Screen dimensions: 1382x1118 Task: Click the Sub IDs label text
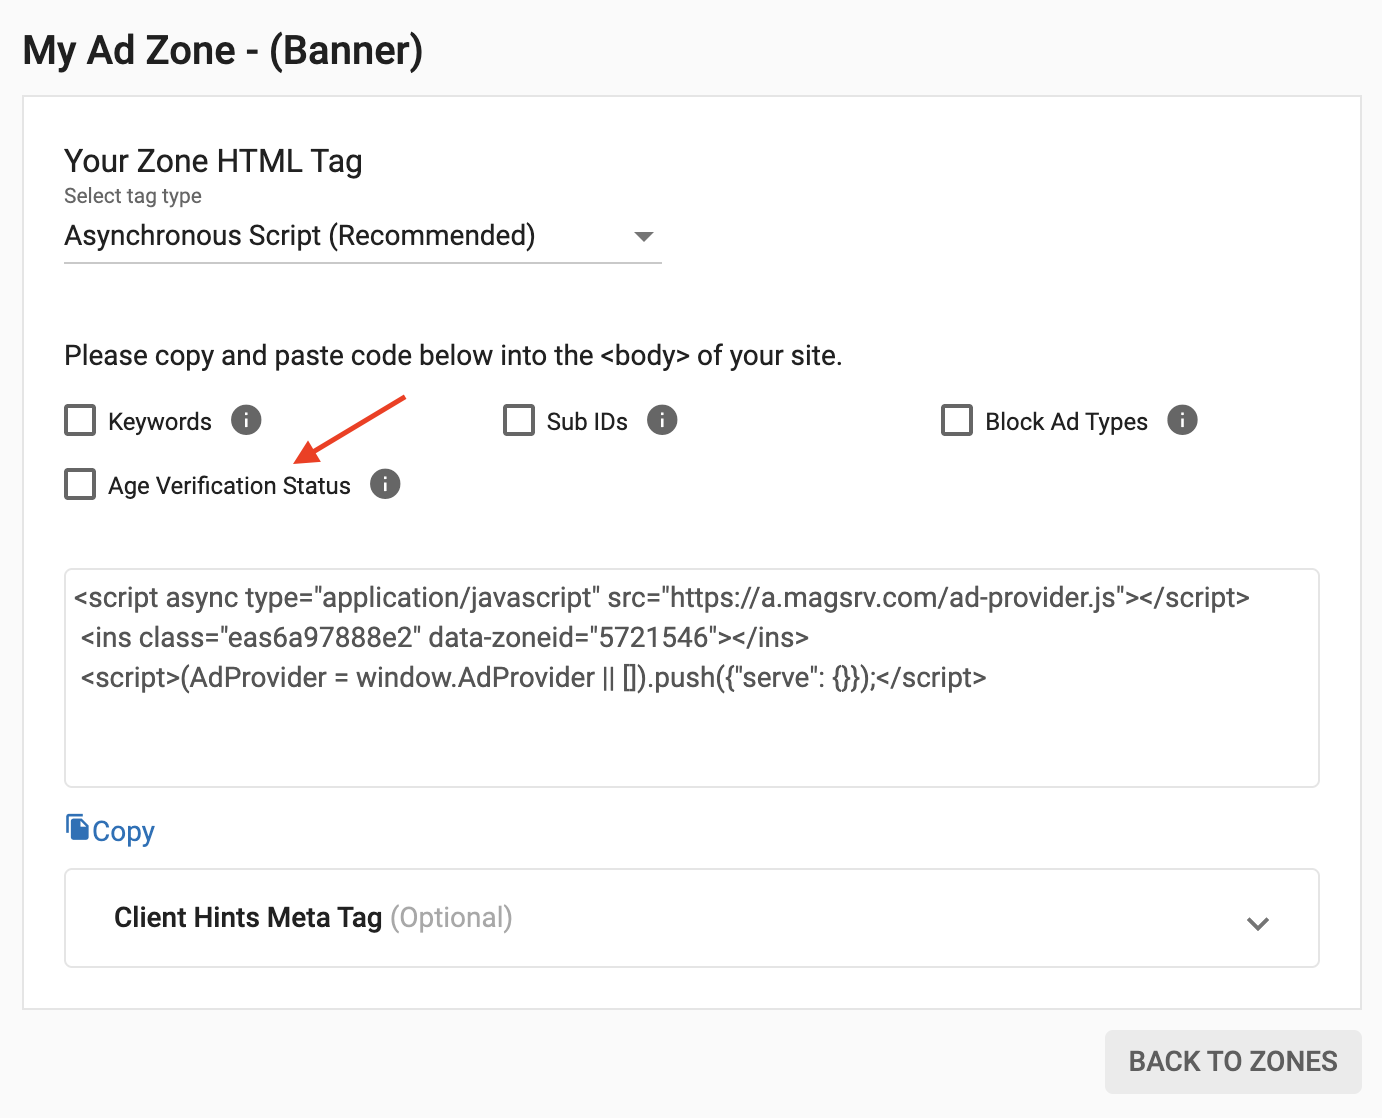coord(587,422)
